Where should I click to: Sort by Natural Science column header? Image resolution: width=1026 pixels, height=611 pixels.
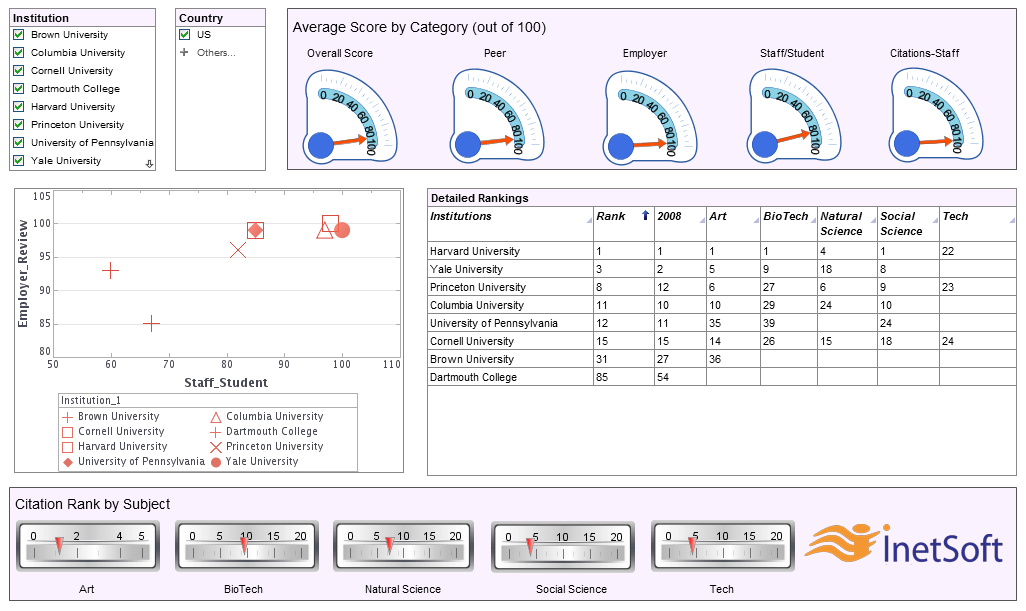coord(847,224)
